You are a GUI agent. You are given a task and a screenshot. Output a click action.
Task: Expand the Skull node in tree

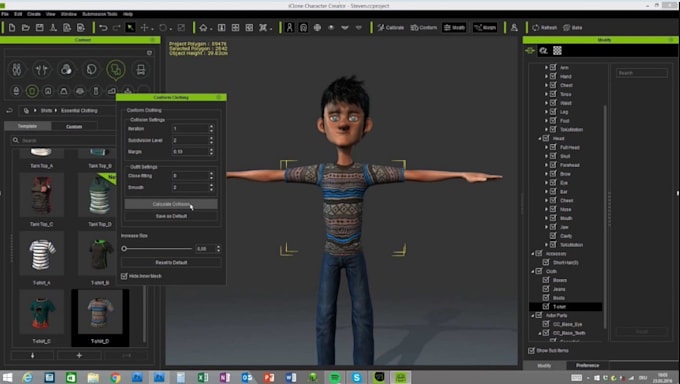(x=546, y=156)
